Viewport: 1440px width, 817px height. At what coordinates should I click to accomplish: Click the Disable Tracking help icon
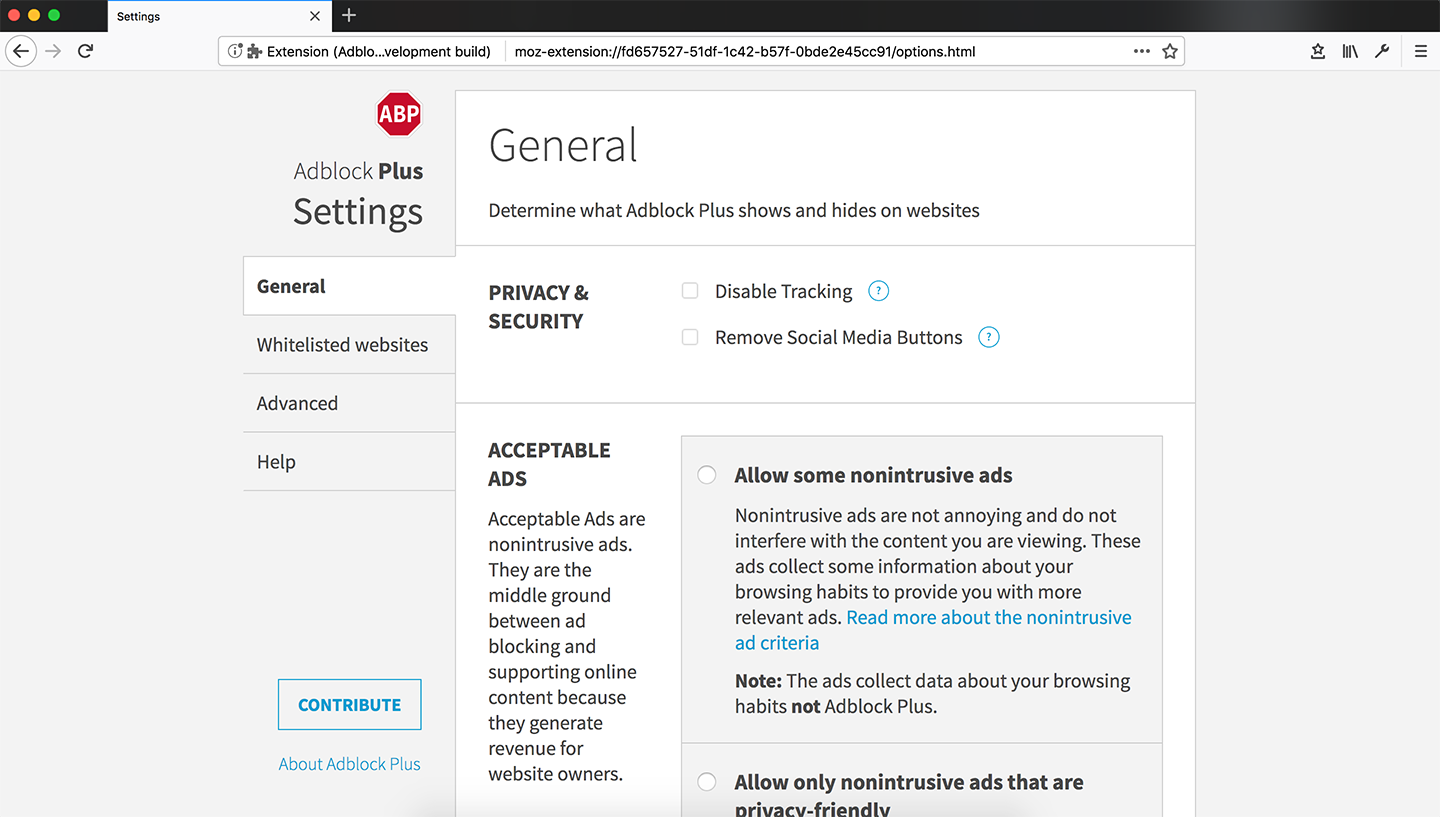pos(878,291)
